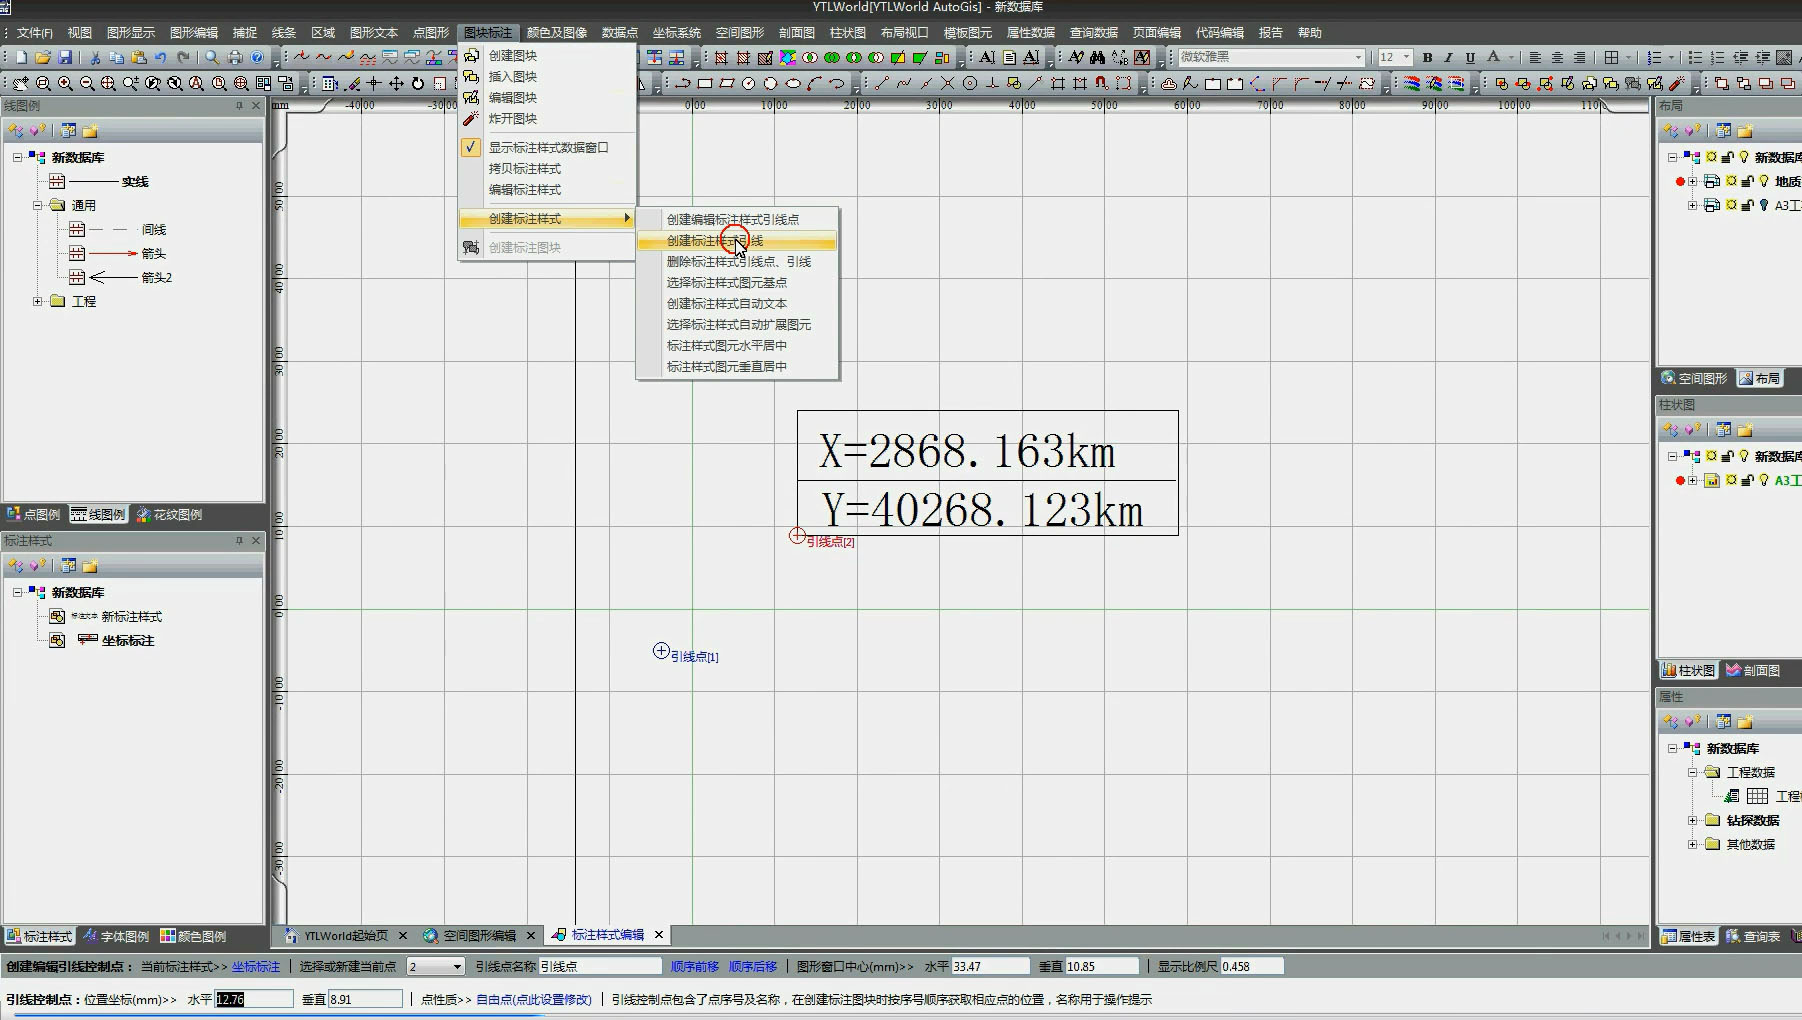Expand the 地质 layout tree node
The height and width of the screenshot is (1020, 1802).
coord(1692,181)
